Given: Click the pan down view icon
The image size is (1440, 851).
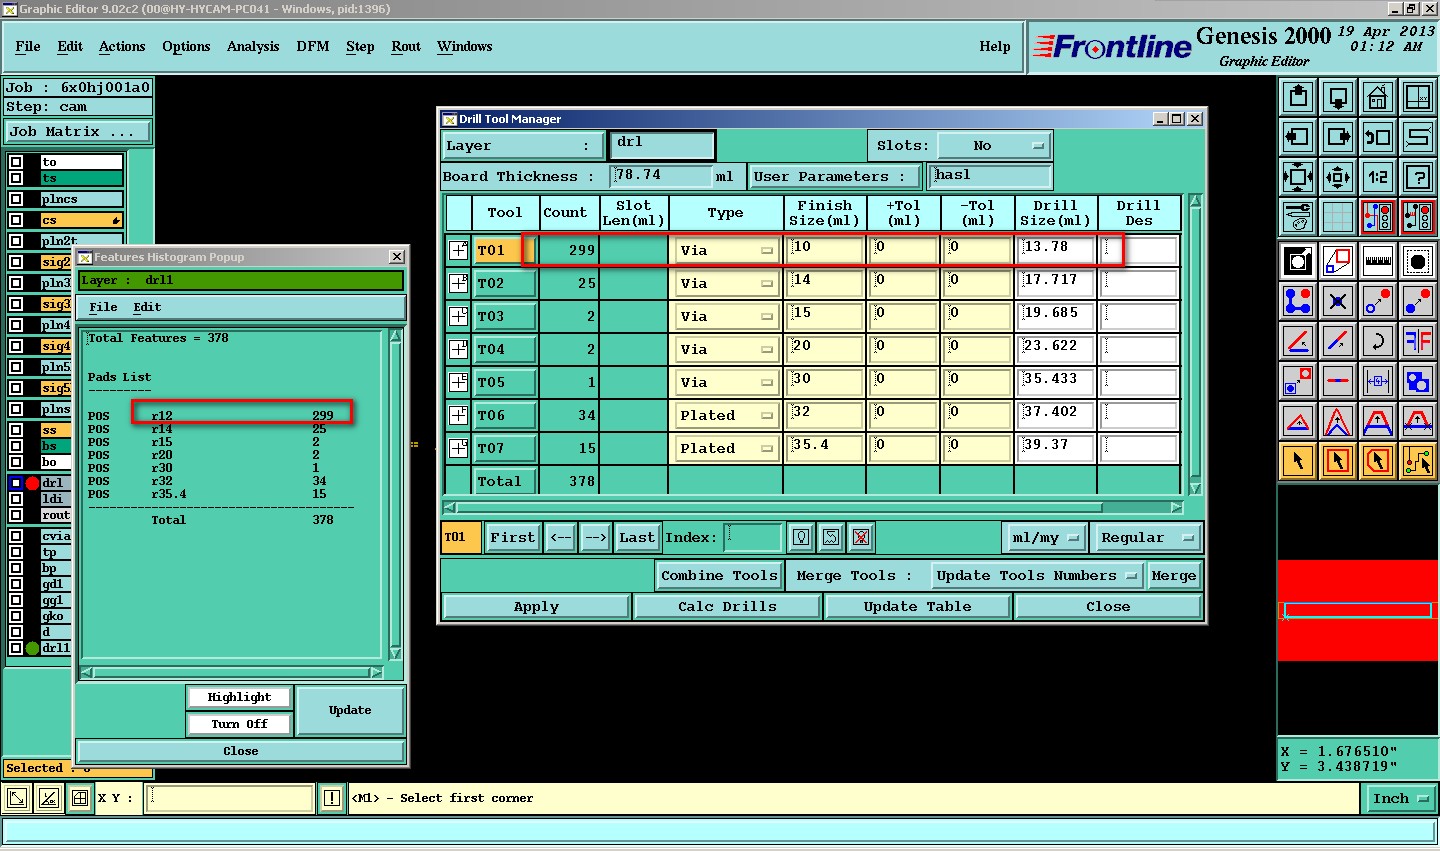Looking at the screenshot, I should tap(1338, 97).
